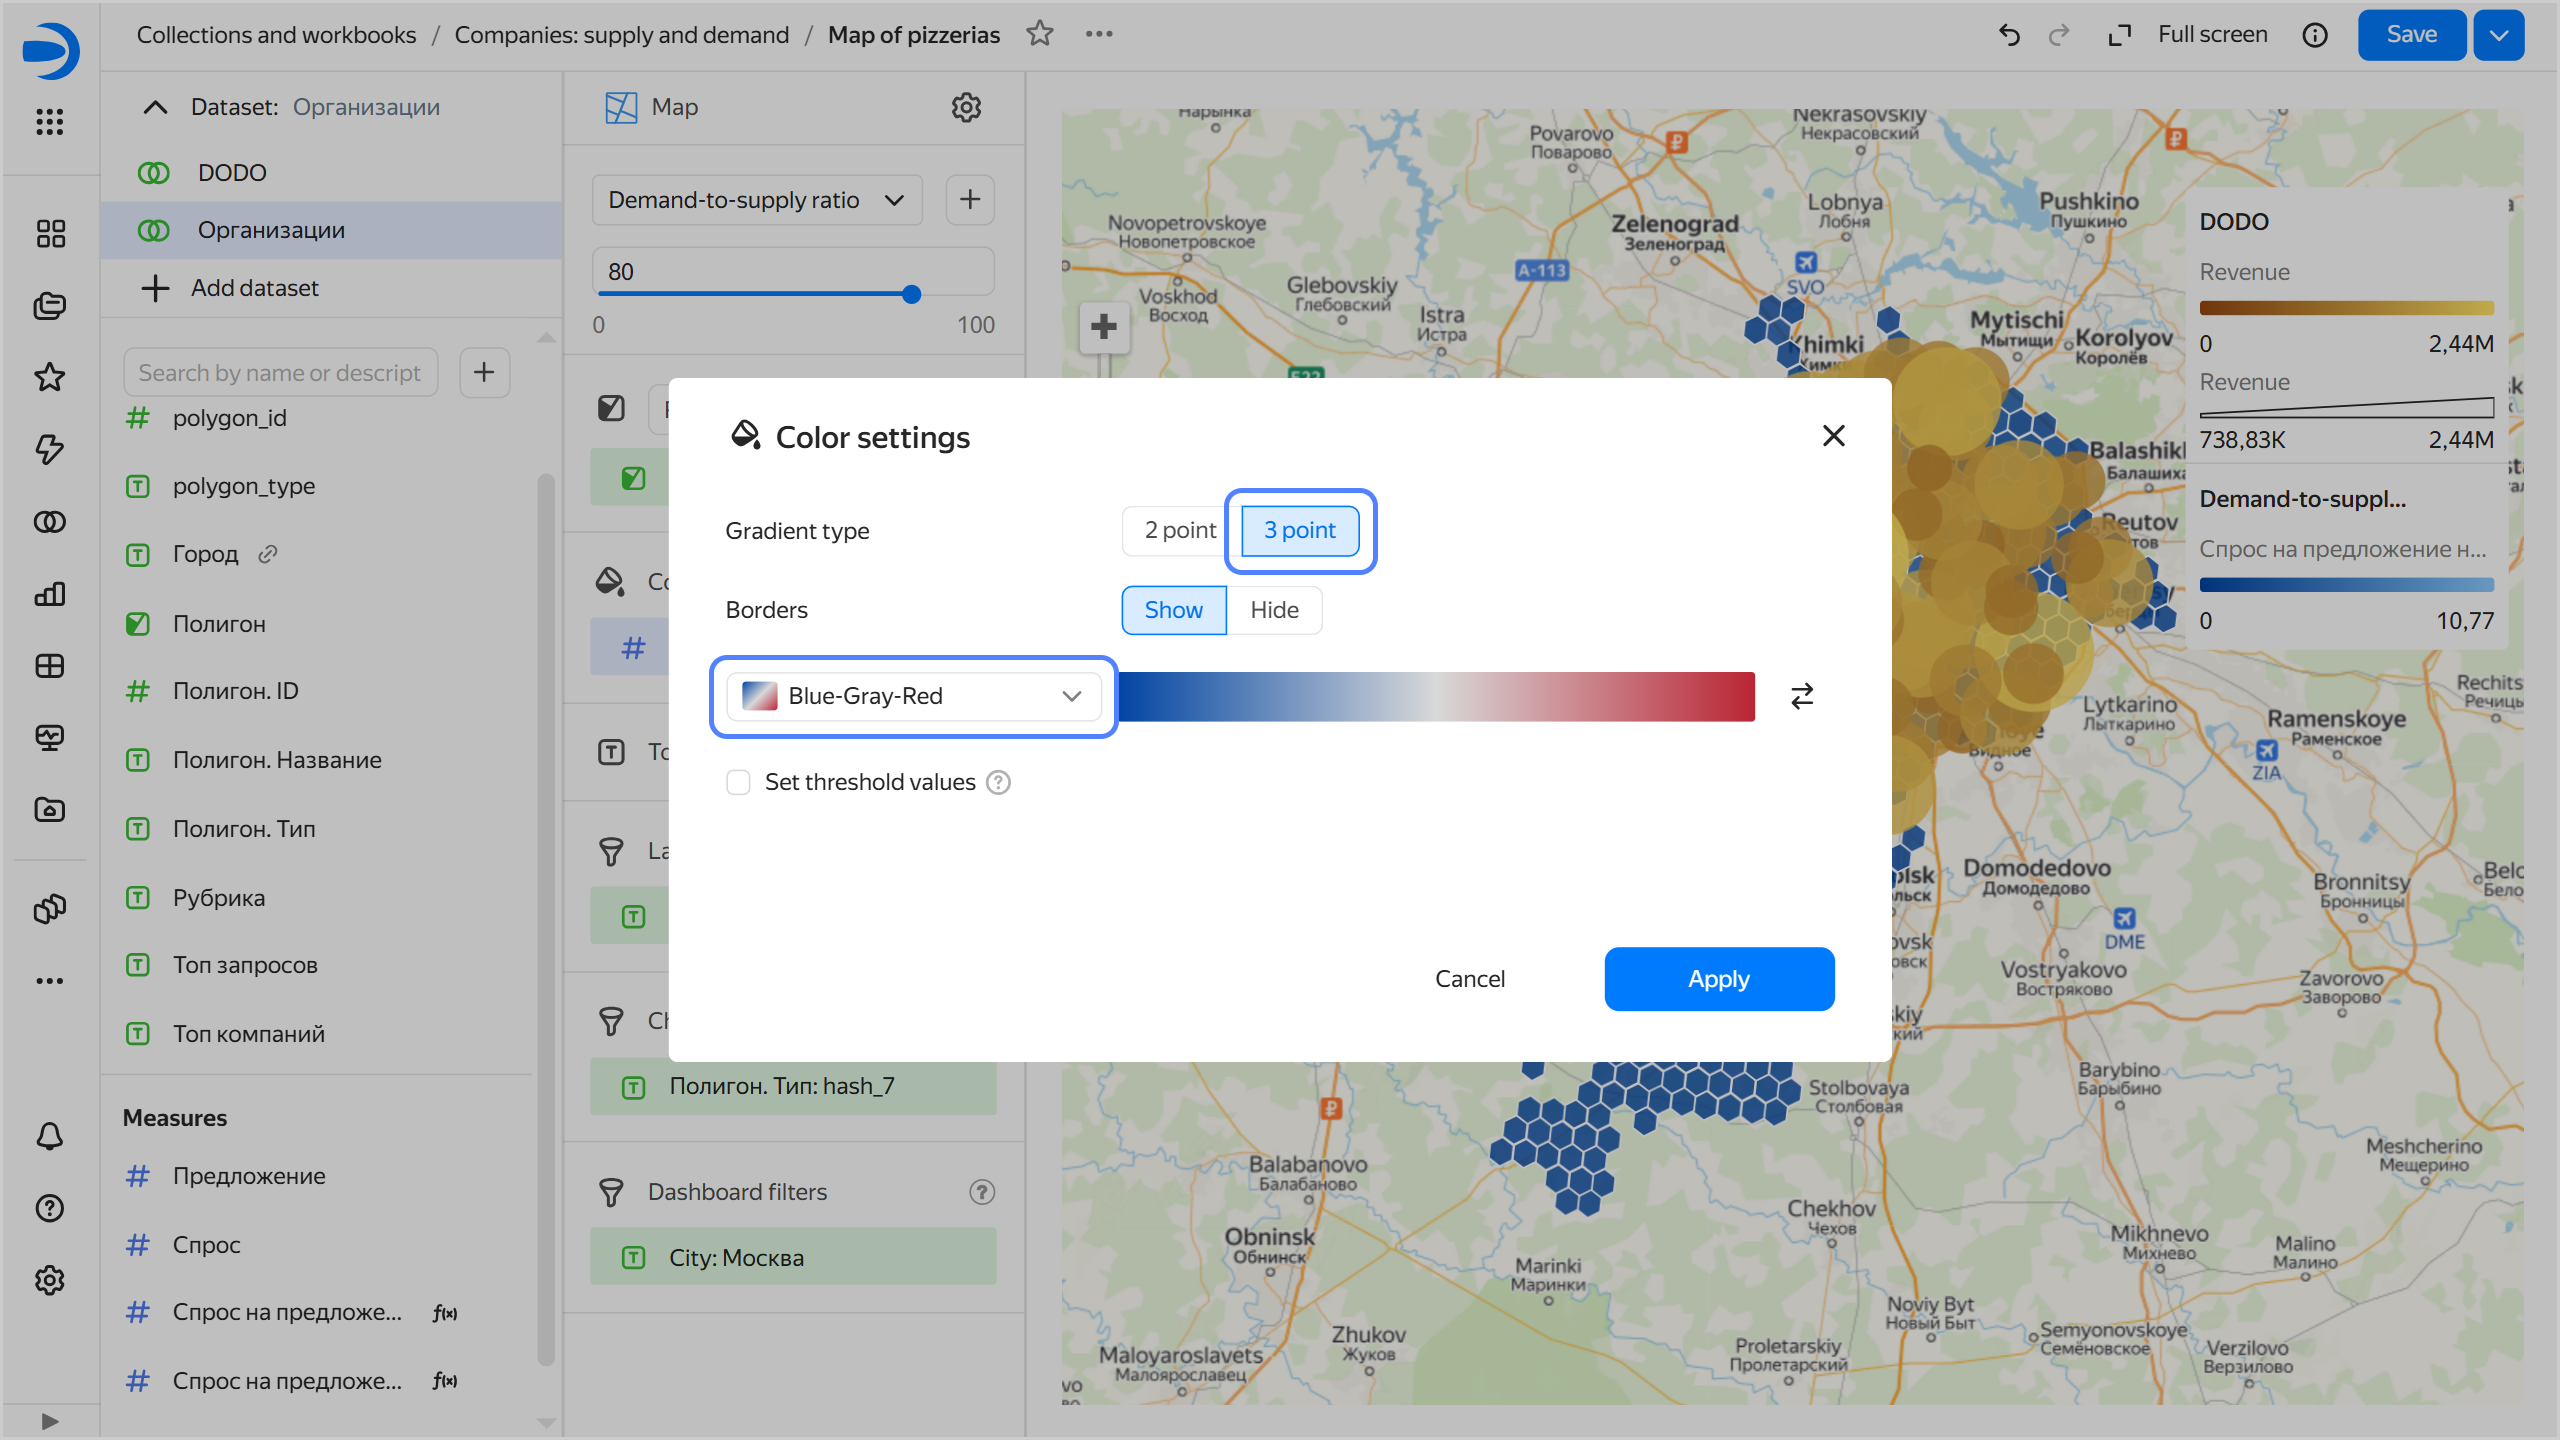
Task: Collapse the Dataset section chevron
Action: coord(155,107)
